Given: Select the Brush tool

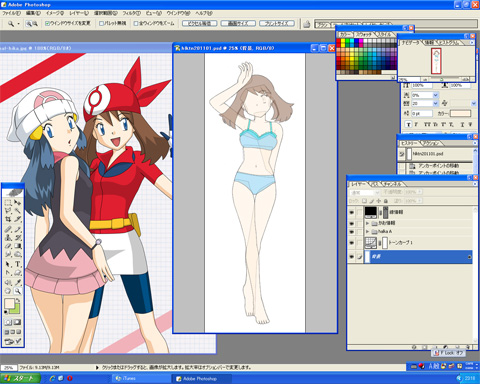Looking at the screenshot, I should [18, 229].
